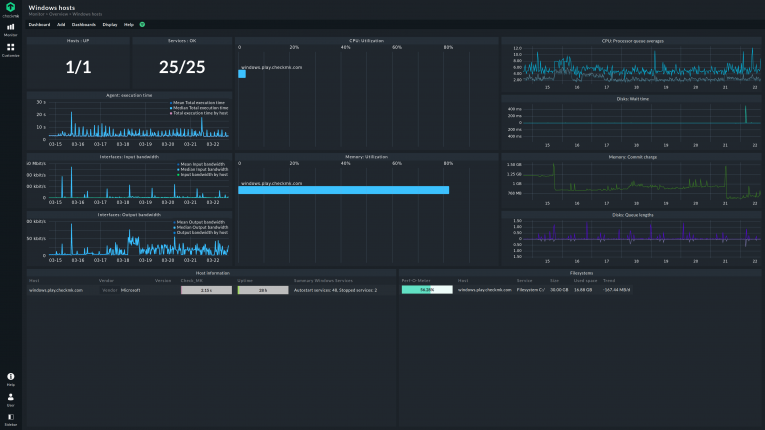Open the Monitor sidebar menu
765x430 pixels.
(x=10, y=29)
